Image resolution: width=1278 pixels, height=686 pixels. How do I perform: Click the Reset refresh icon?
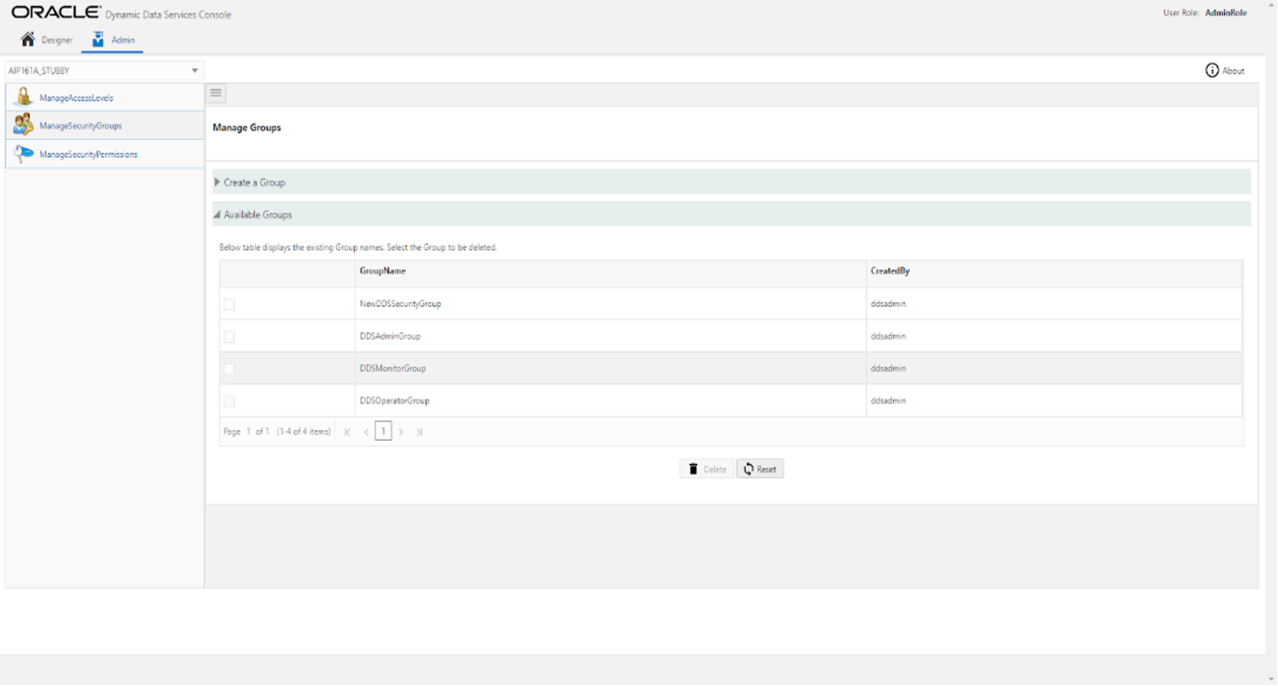[x=748, y=469]
